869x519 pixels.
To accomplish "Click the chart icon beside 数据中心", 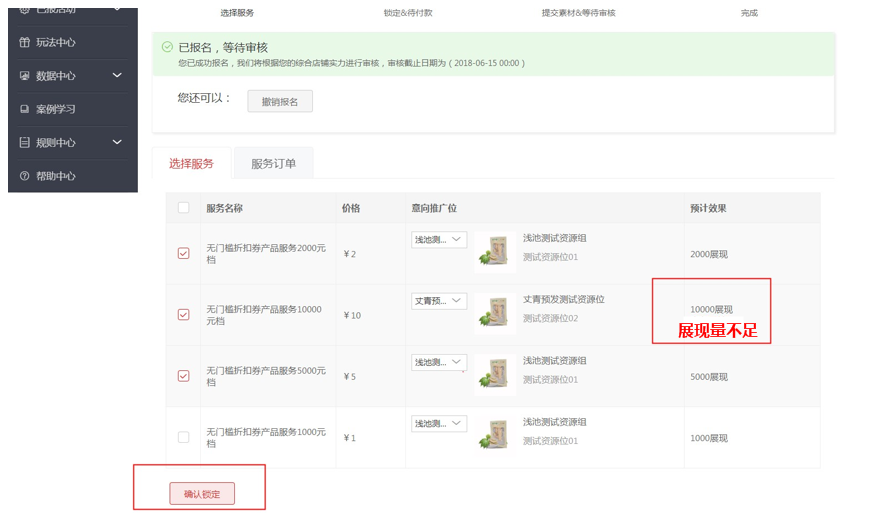I will (25, 76).
